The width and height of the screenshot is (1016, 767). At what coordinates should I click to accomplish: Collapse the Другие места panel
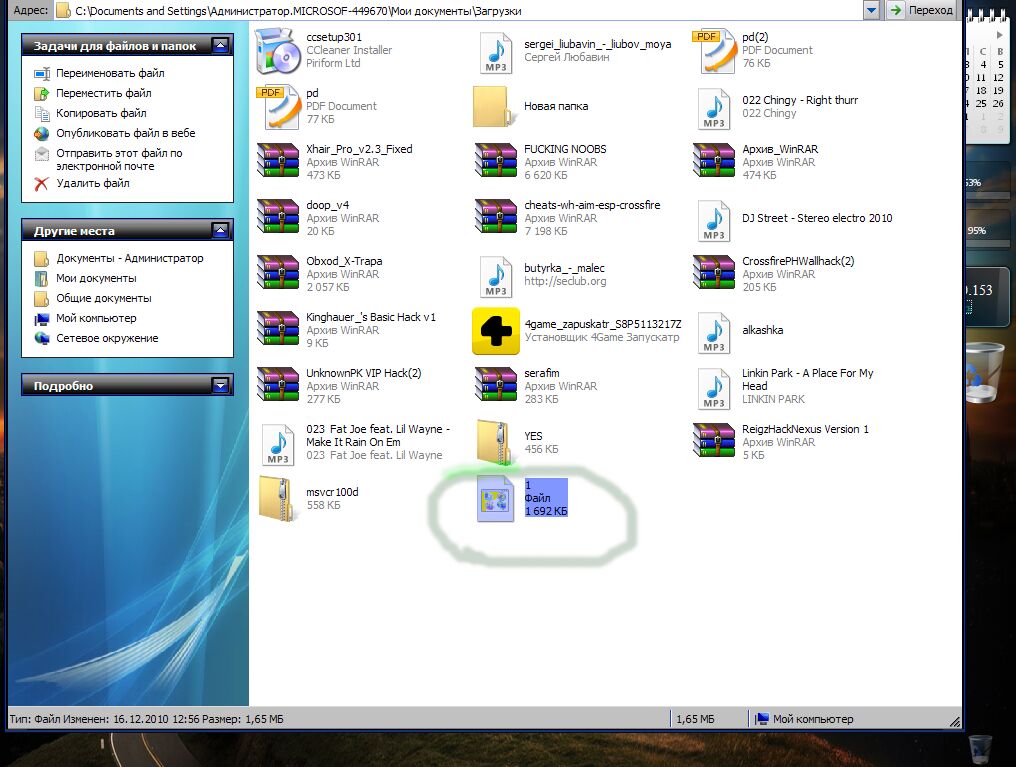tap(220, 230)
